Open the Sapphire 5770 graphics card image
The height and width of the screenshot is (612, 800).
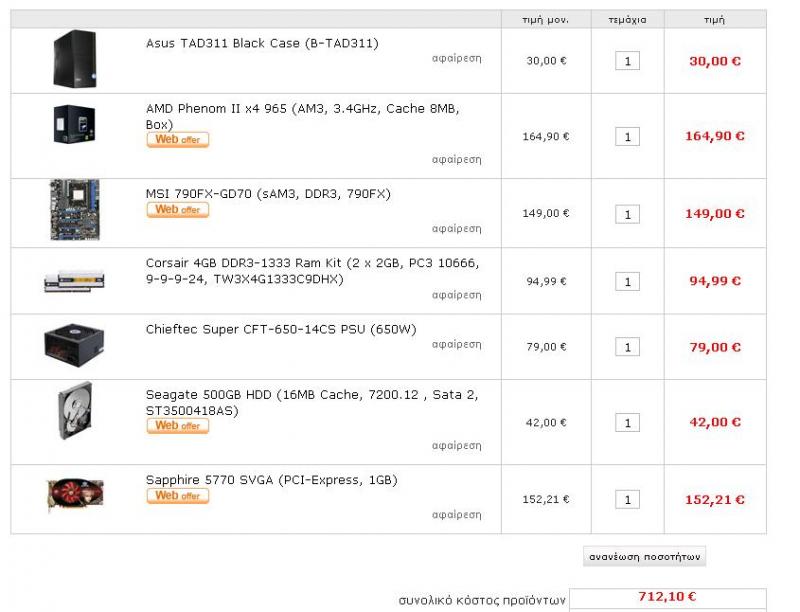coord(75,494)
